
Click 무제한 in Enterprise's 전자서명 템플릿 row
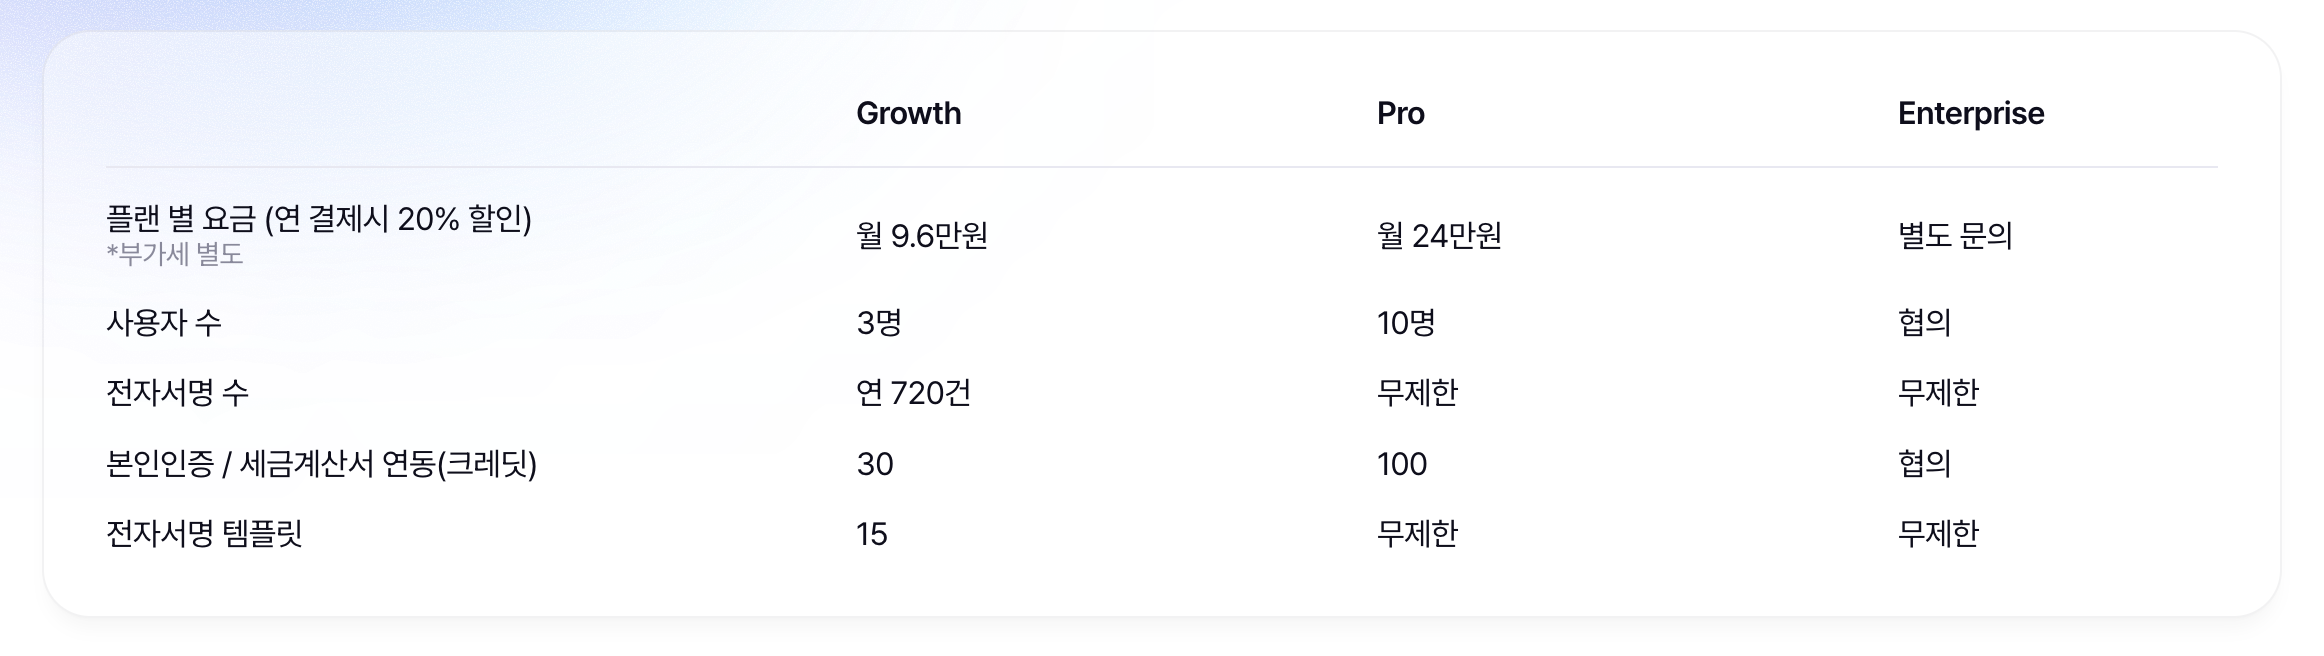click(1938, 534)
